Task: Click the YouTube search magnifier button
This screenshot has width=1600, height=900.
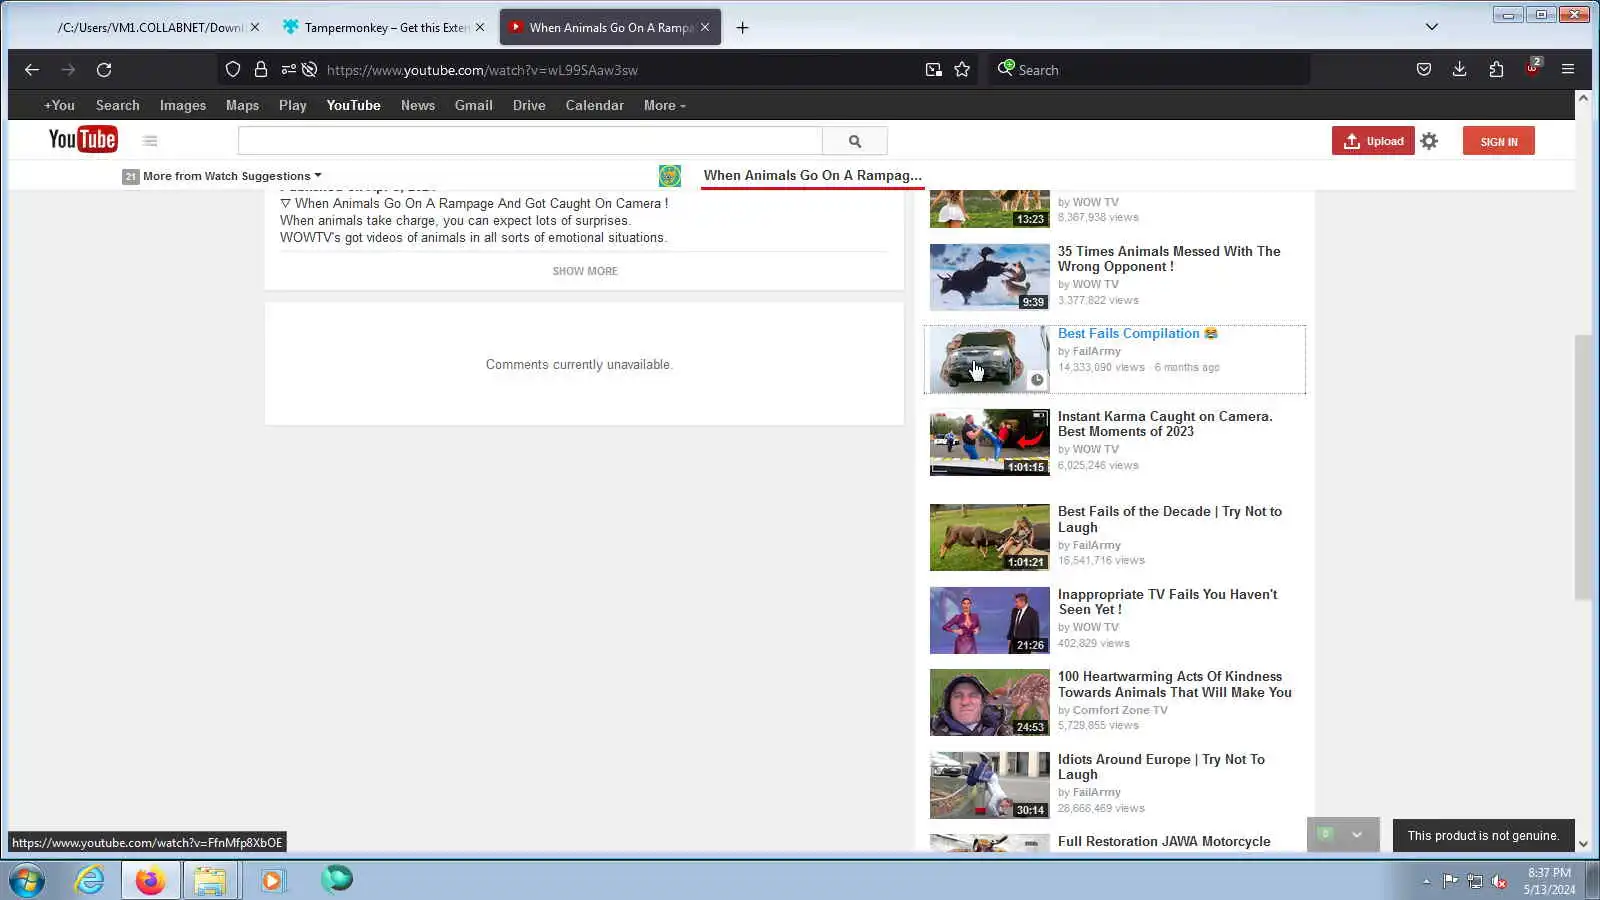Action: 855,141
